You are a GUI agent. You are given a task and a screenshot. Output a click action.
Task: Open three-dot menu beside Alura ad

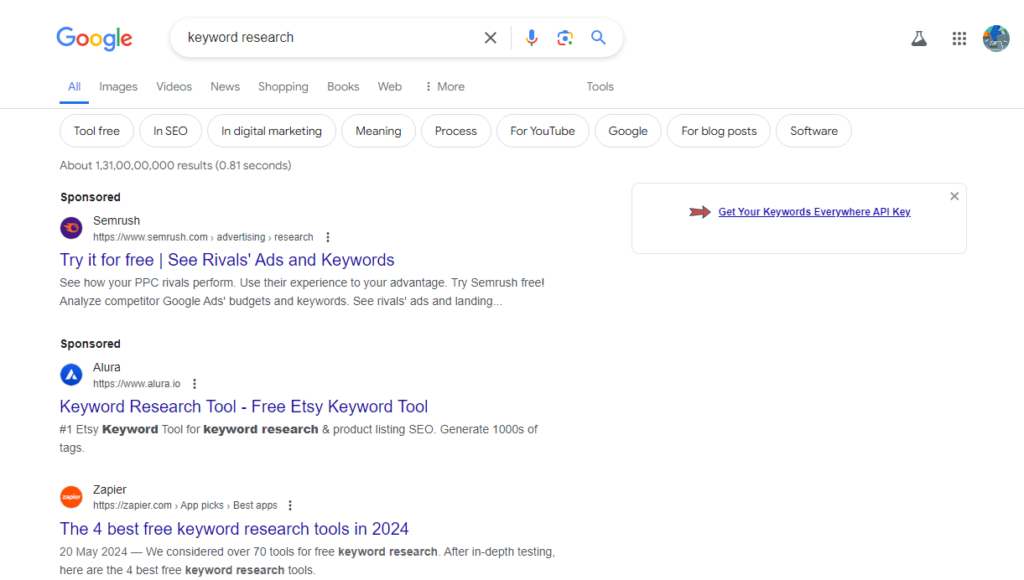coord(195,384)
